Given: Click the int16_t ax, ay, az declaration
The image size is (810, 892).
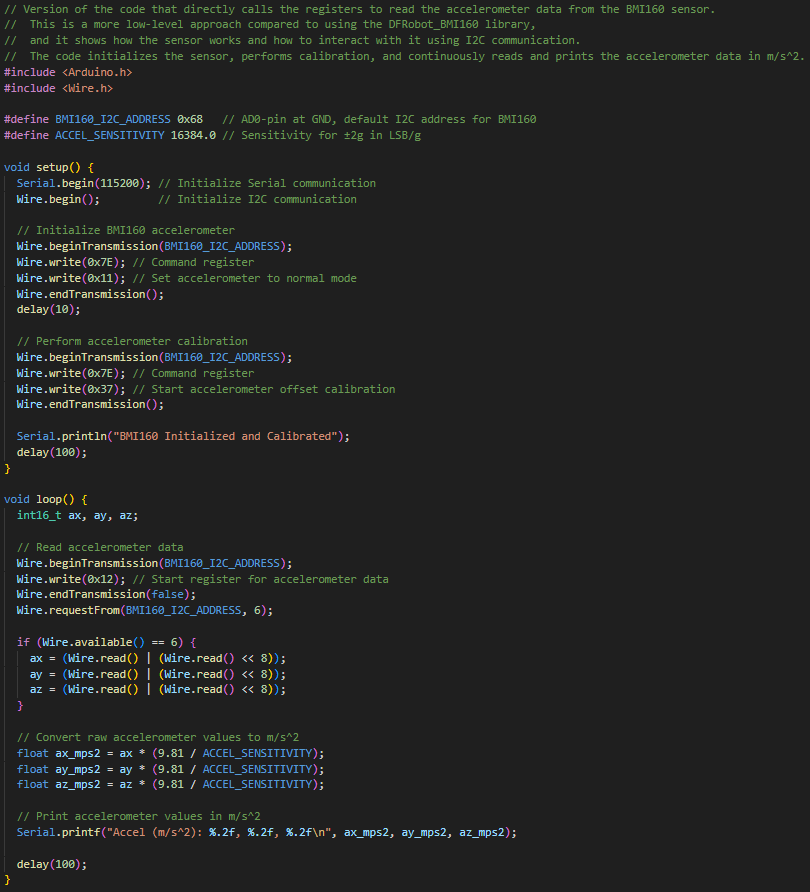Looking at the screenshot, I should (x=77, y=515).
